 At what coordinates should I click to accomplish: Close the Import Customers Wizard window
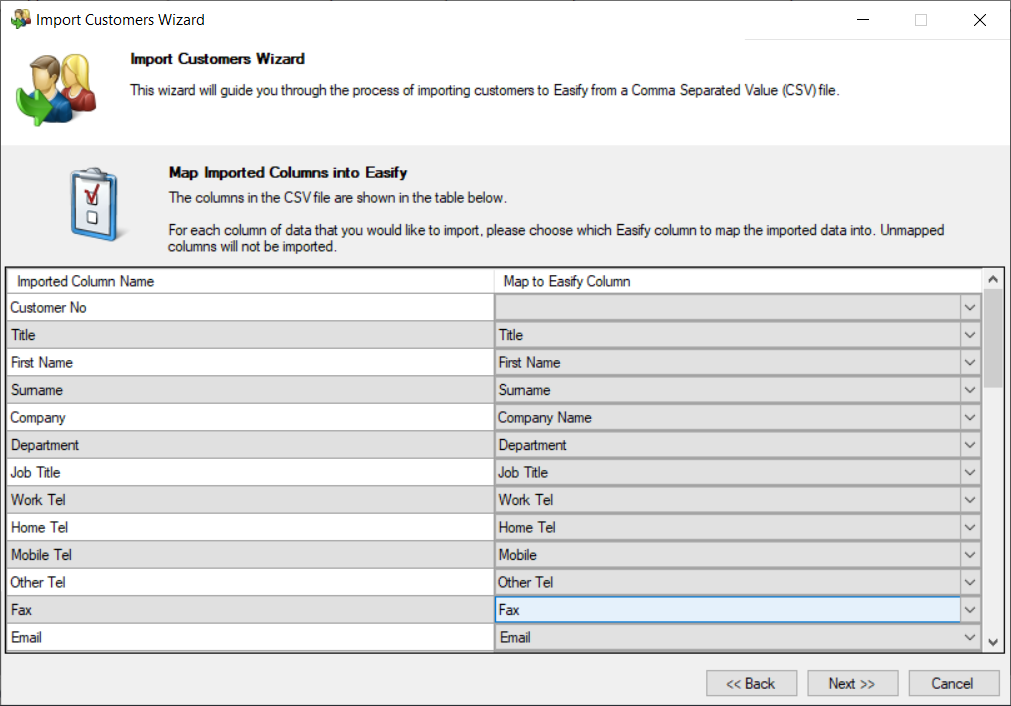[x=979, y=20]
